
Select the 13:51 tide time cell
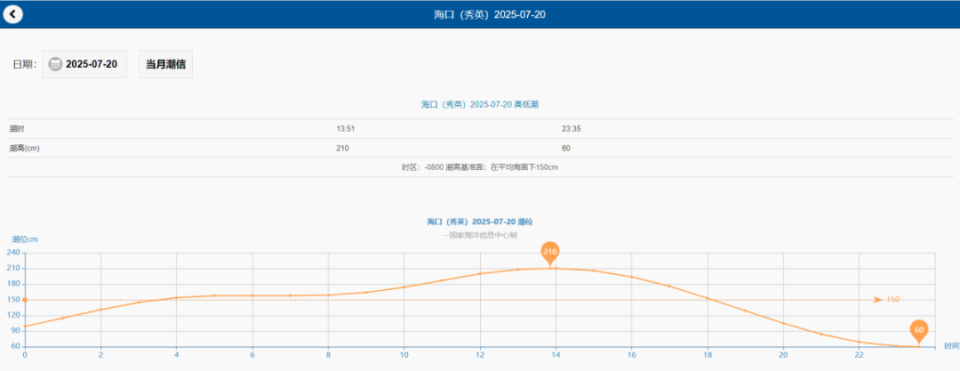coord(345,129)
